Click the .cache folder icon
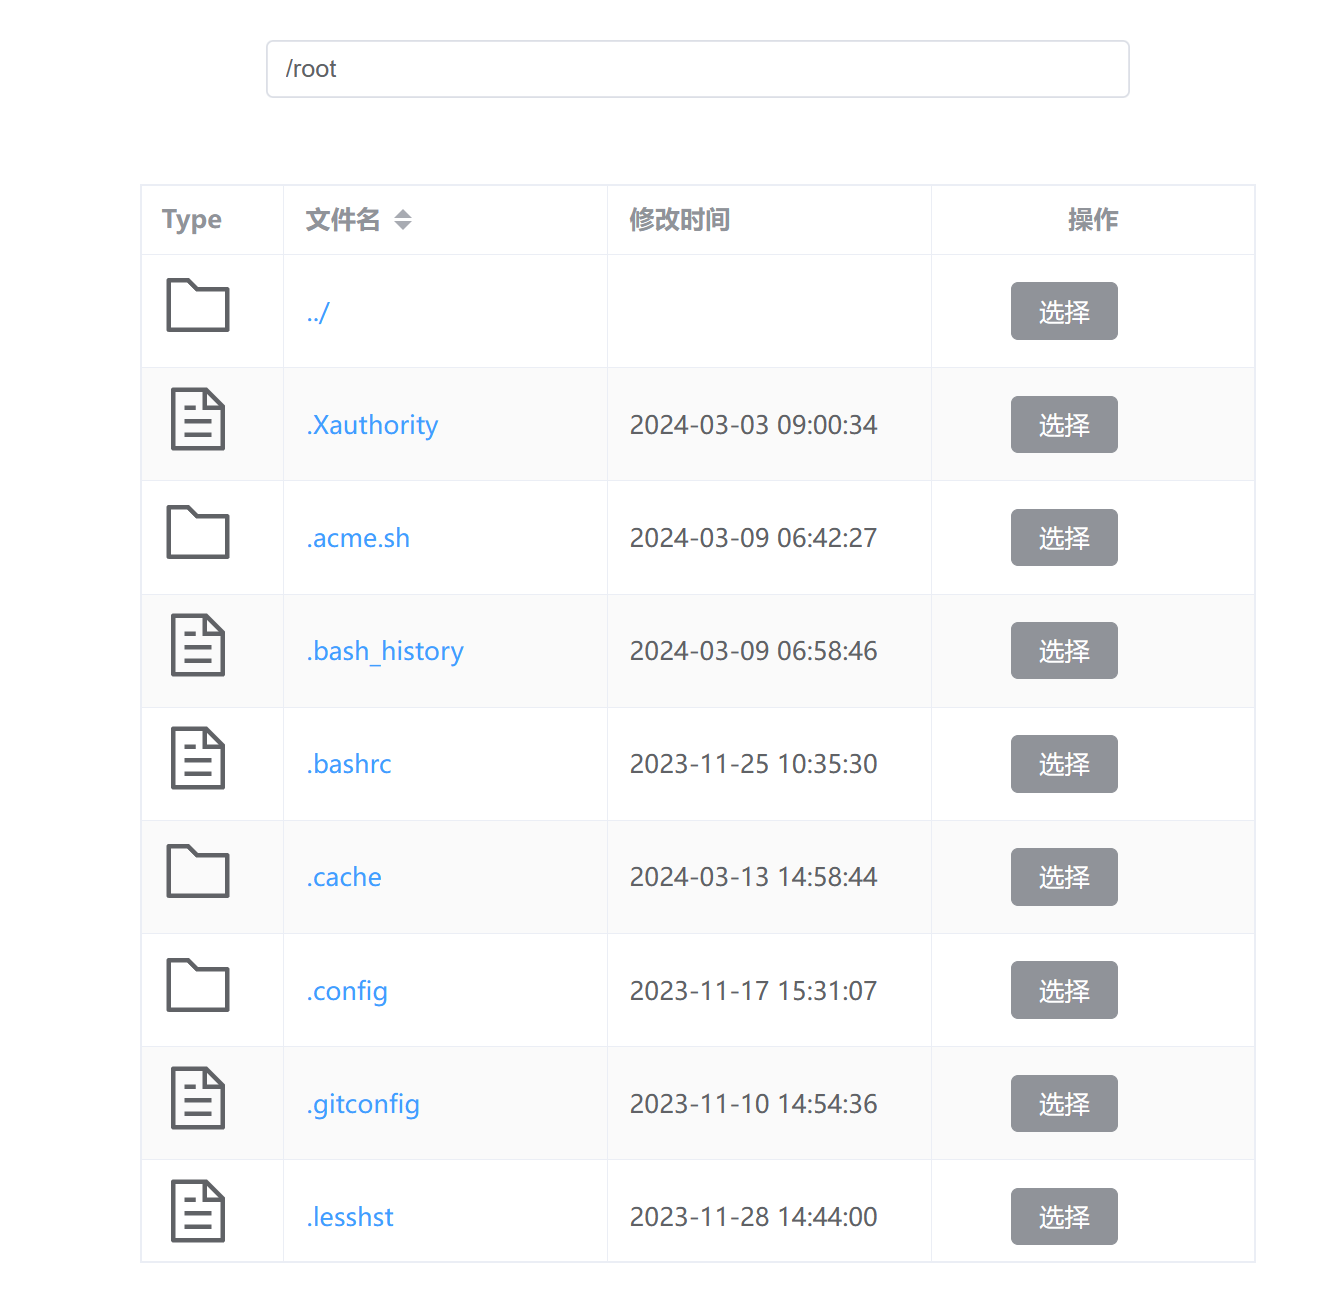 point(197,871)
